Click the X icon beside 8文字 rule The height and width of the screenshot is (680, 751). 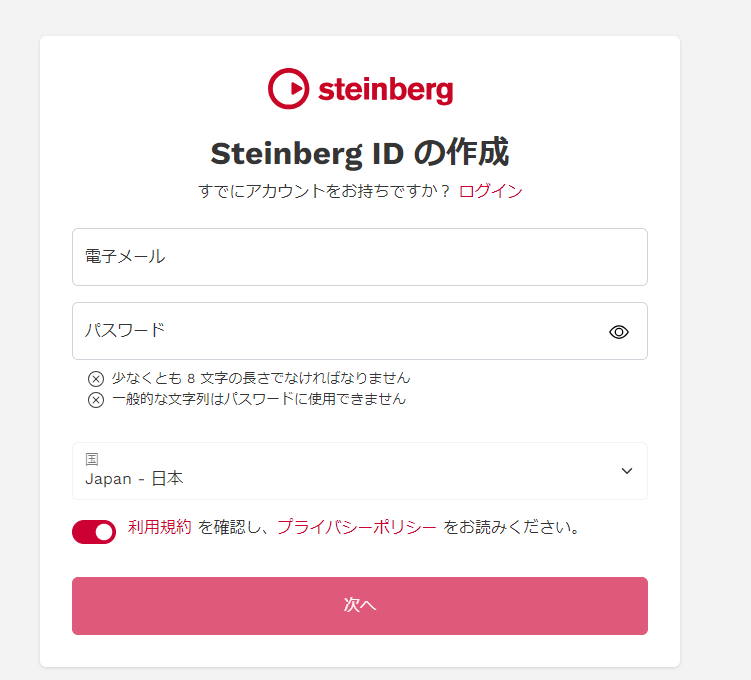click(x=96, y=379)
